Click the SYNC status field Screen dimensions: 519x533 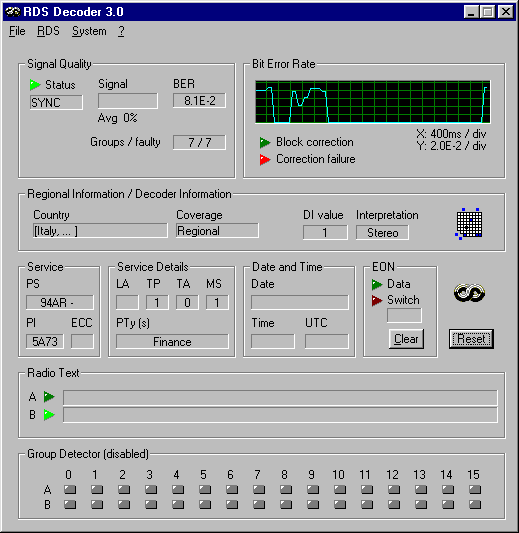56,102
